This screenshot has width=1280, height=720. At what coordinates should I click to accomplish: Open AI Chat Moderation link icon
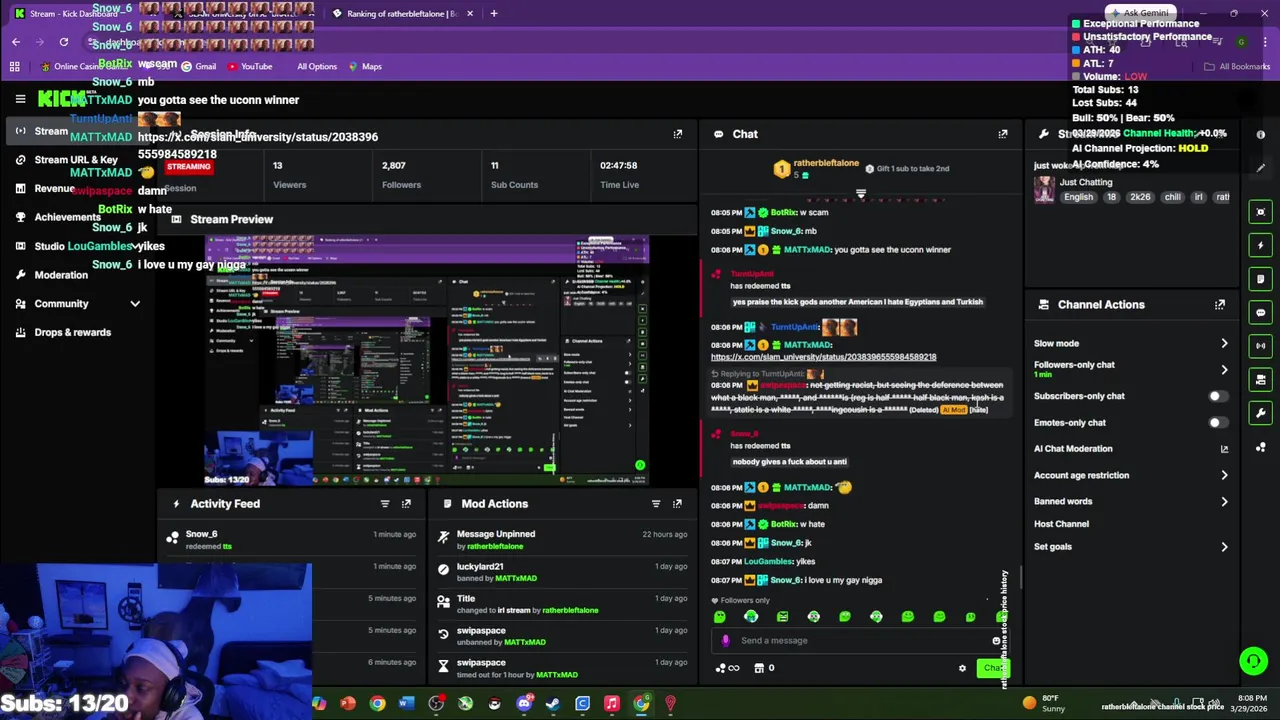pos(1224,449)
